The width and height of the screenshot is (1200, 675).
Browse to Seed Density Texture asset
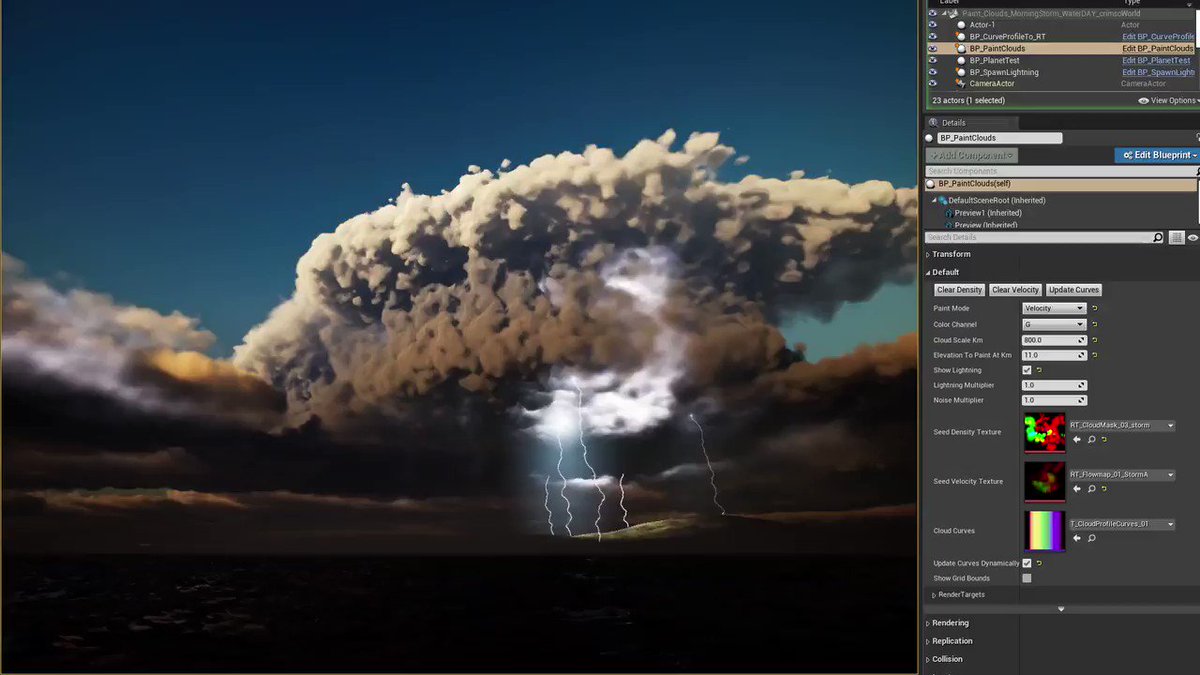coord(1091,439)
